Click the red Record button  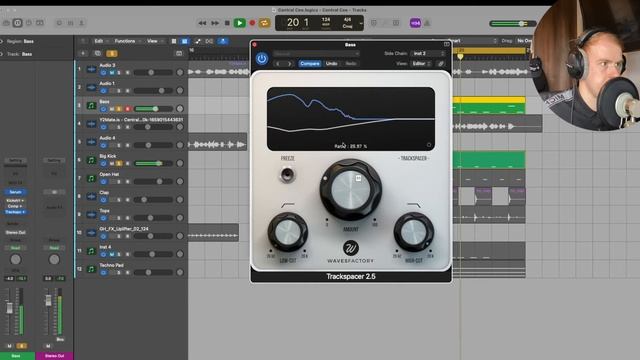252,23
